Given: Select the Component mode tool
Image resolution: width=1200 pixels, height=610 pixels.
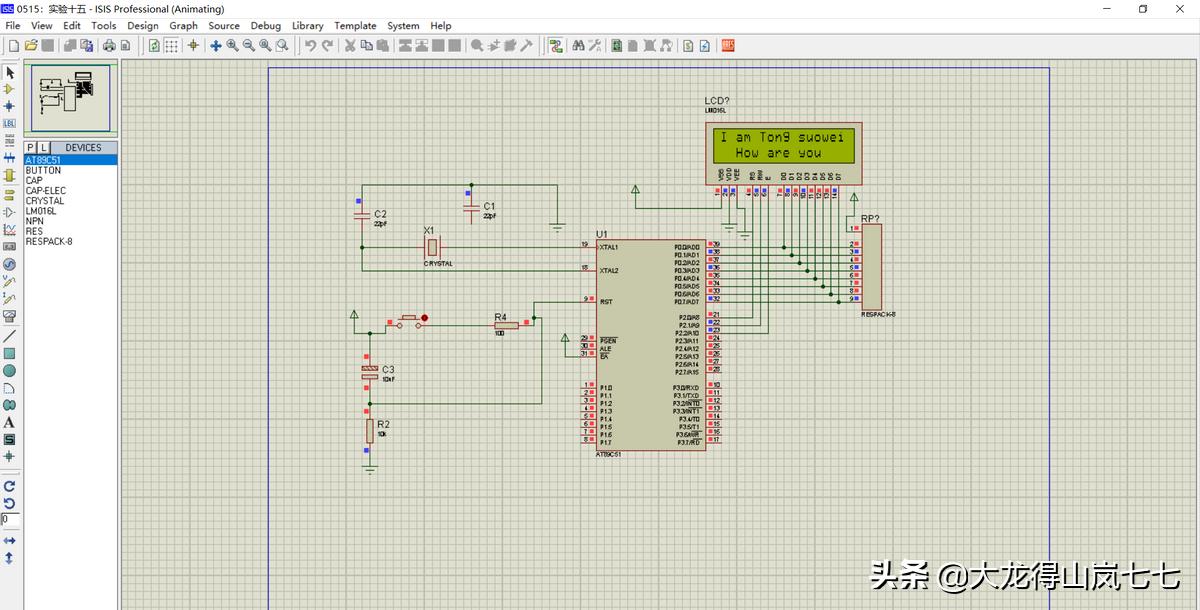Looking at the screenshot, I should [9, 89].
